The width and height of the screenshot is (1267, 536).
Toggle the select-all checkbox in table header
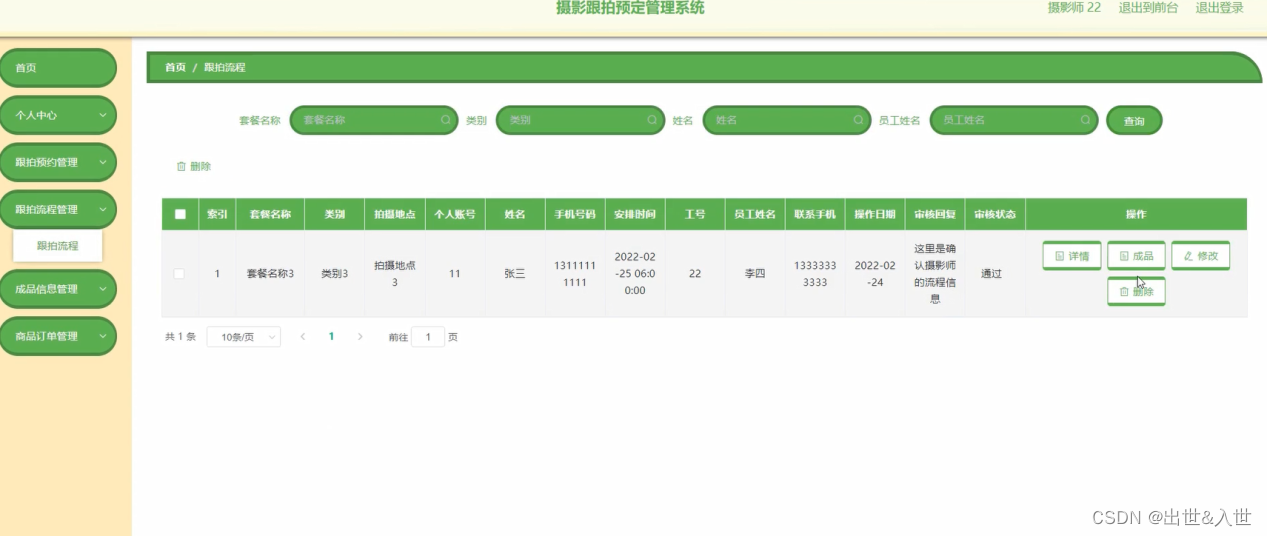tap(180, 214)
